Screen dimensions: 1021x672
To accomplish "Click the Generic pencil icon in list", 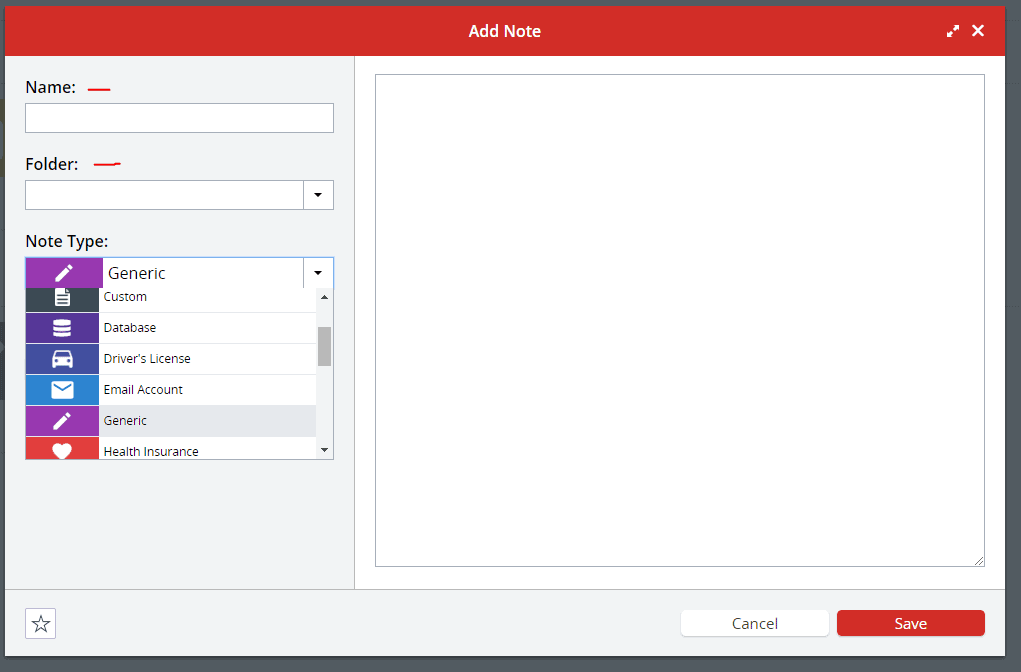I will [62, 421].
